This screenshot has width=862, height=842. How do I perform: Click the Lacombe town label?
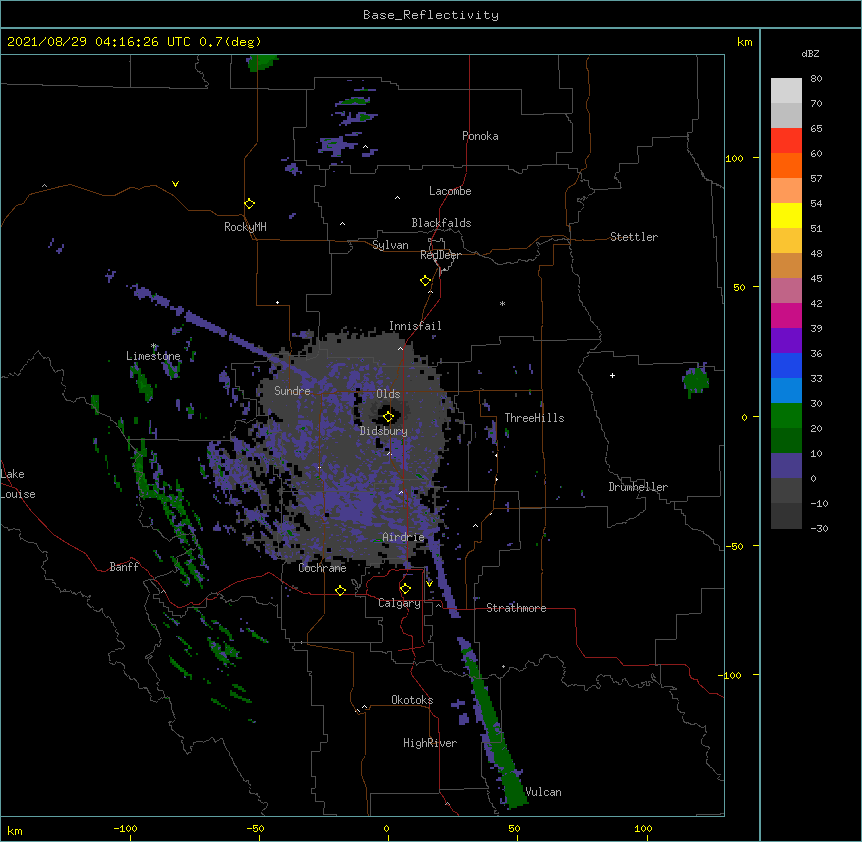click(450, 191)
